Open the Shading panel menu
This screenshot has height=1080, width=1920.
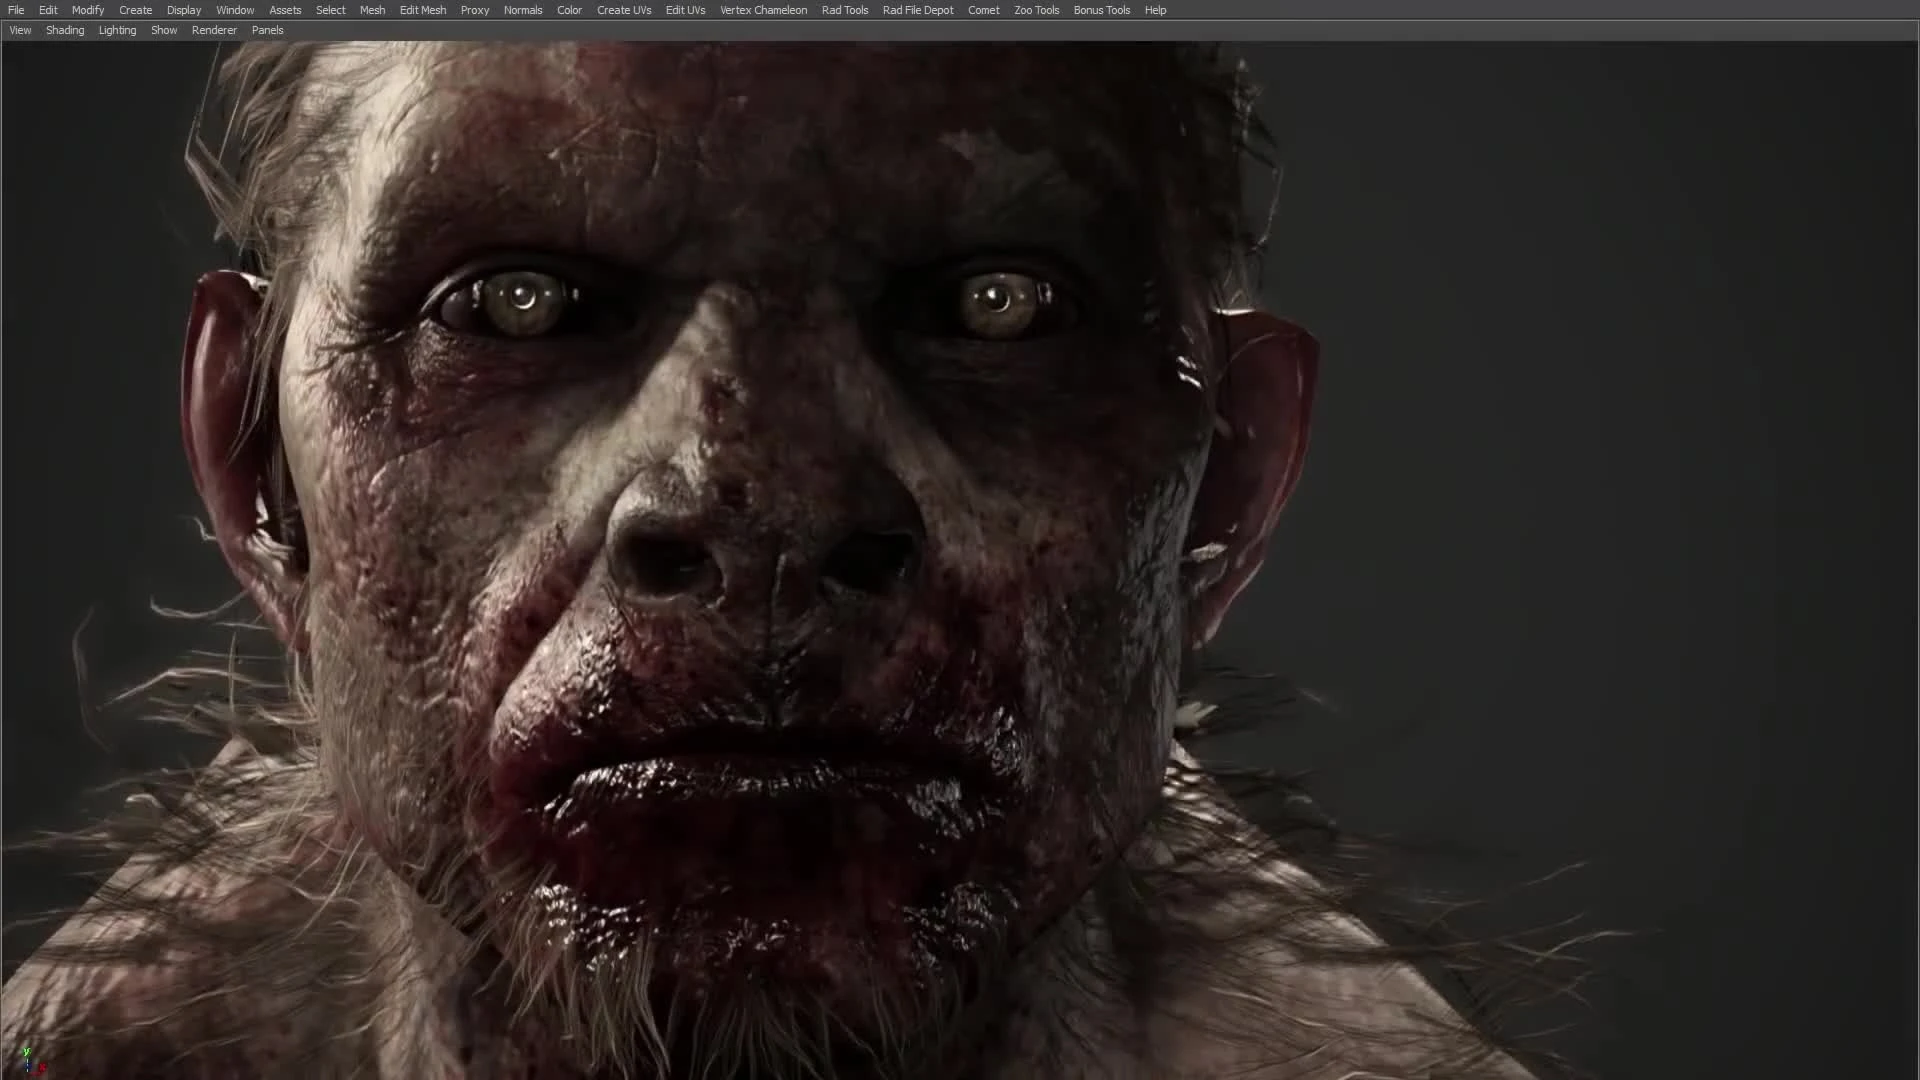[64, 30]
